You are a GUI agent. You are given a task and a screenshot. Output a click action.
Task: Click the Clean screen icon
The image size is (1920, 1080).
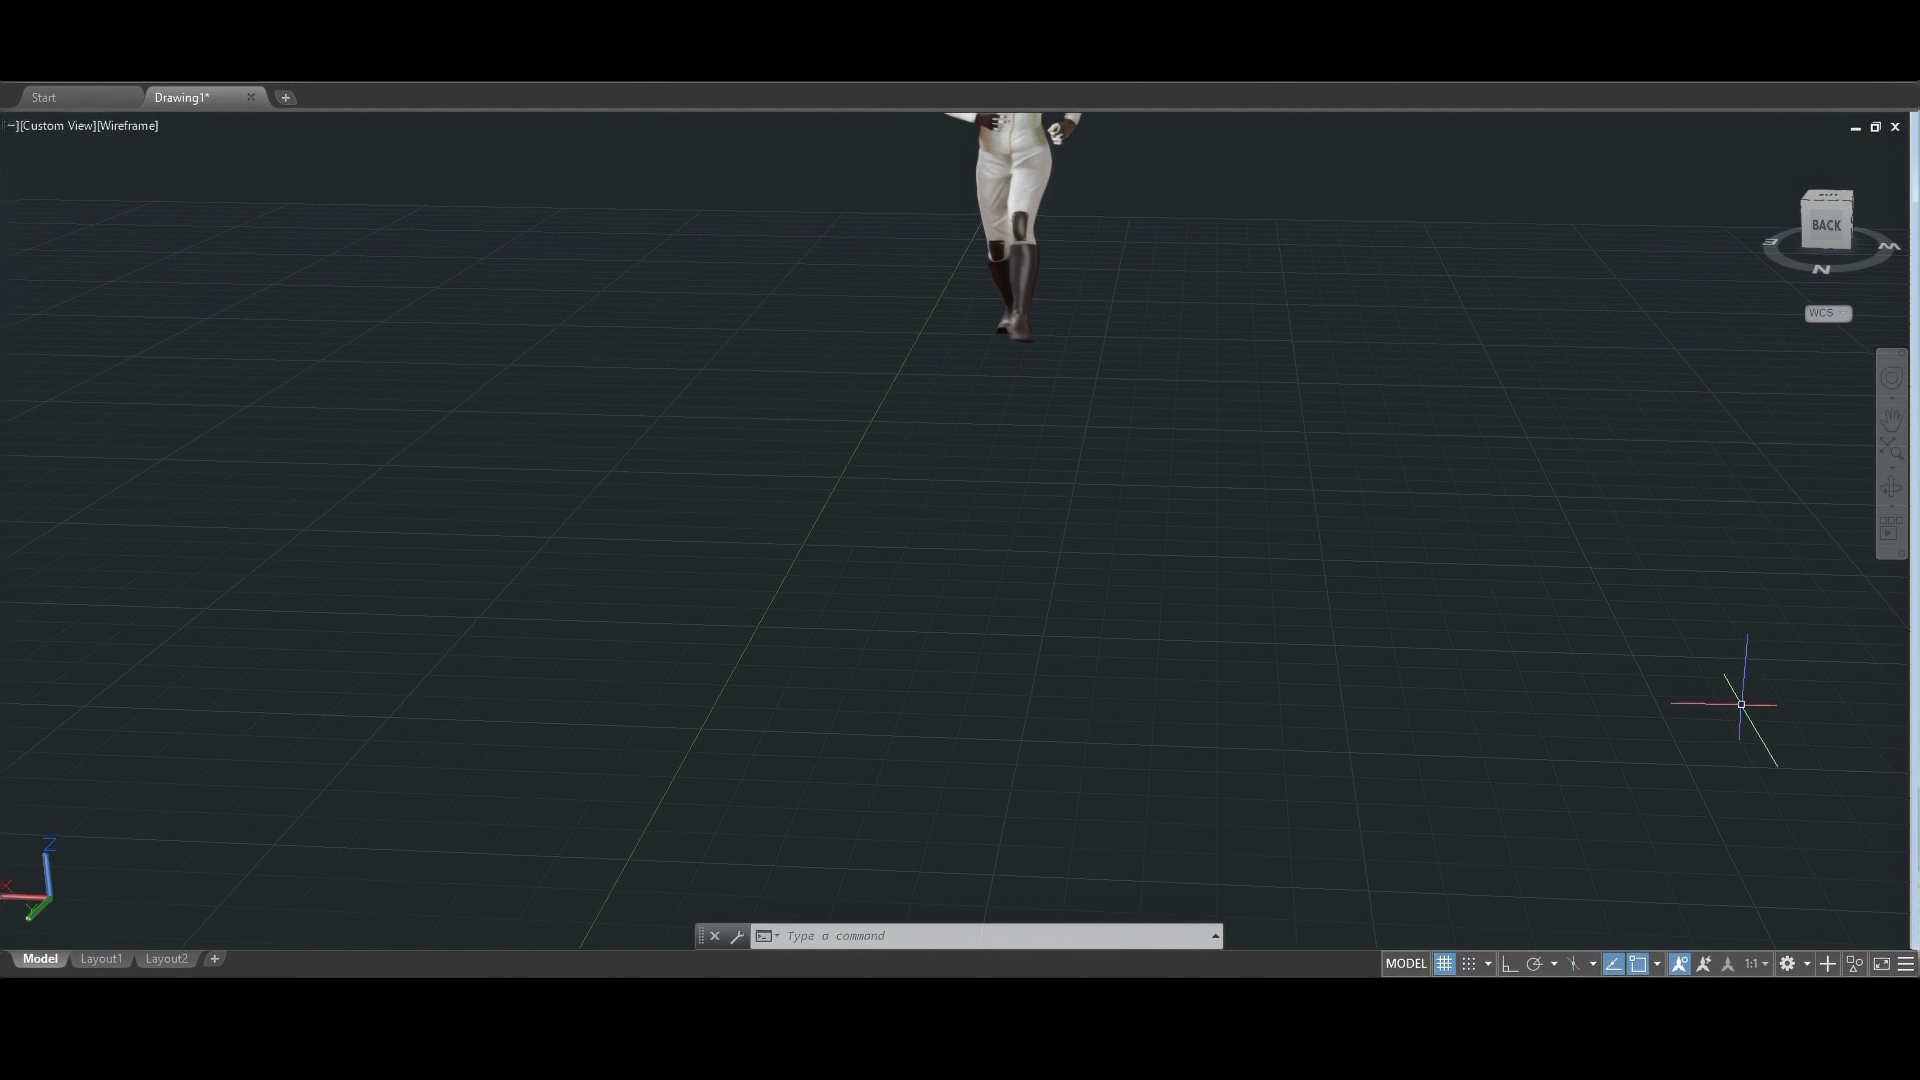pos(1881,964)
